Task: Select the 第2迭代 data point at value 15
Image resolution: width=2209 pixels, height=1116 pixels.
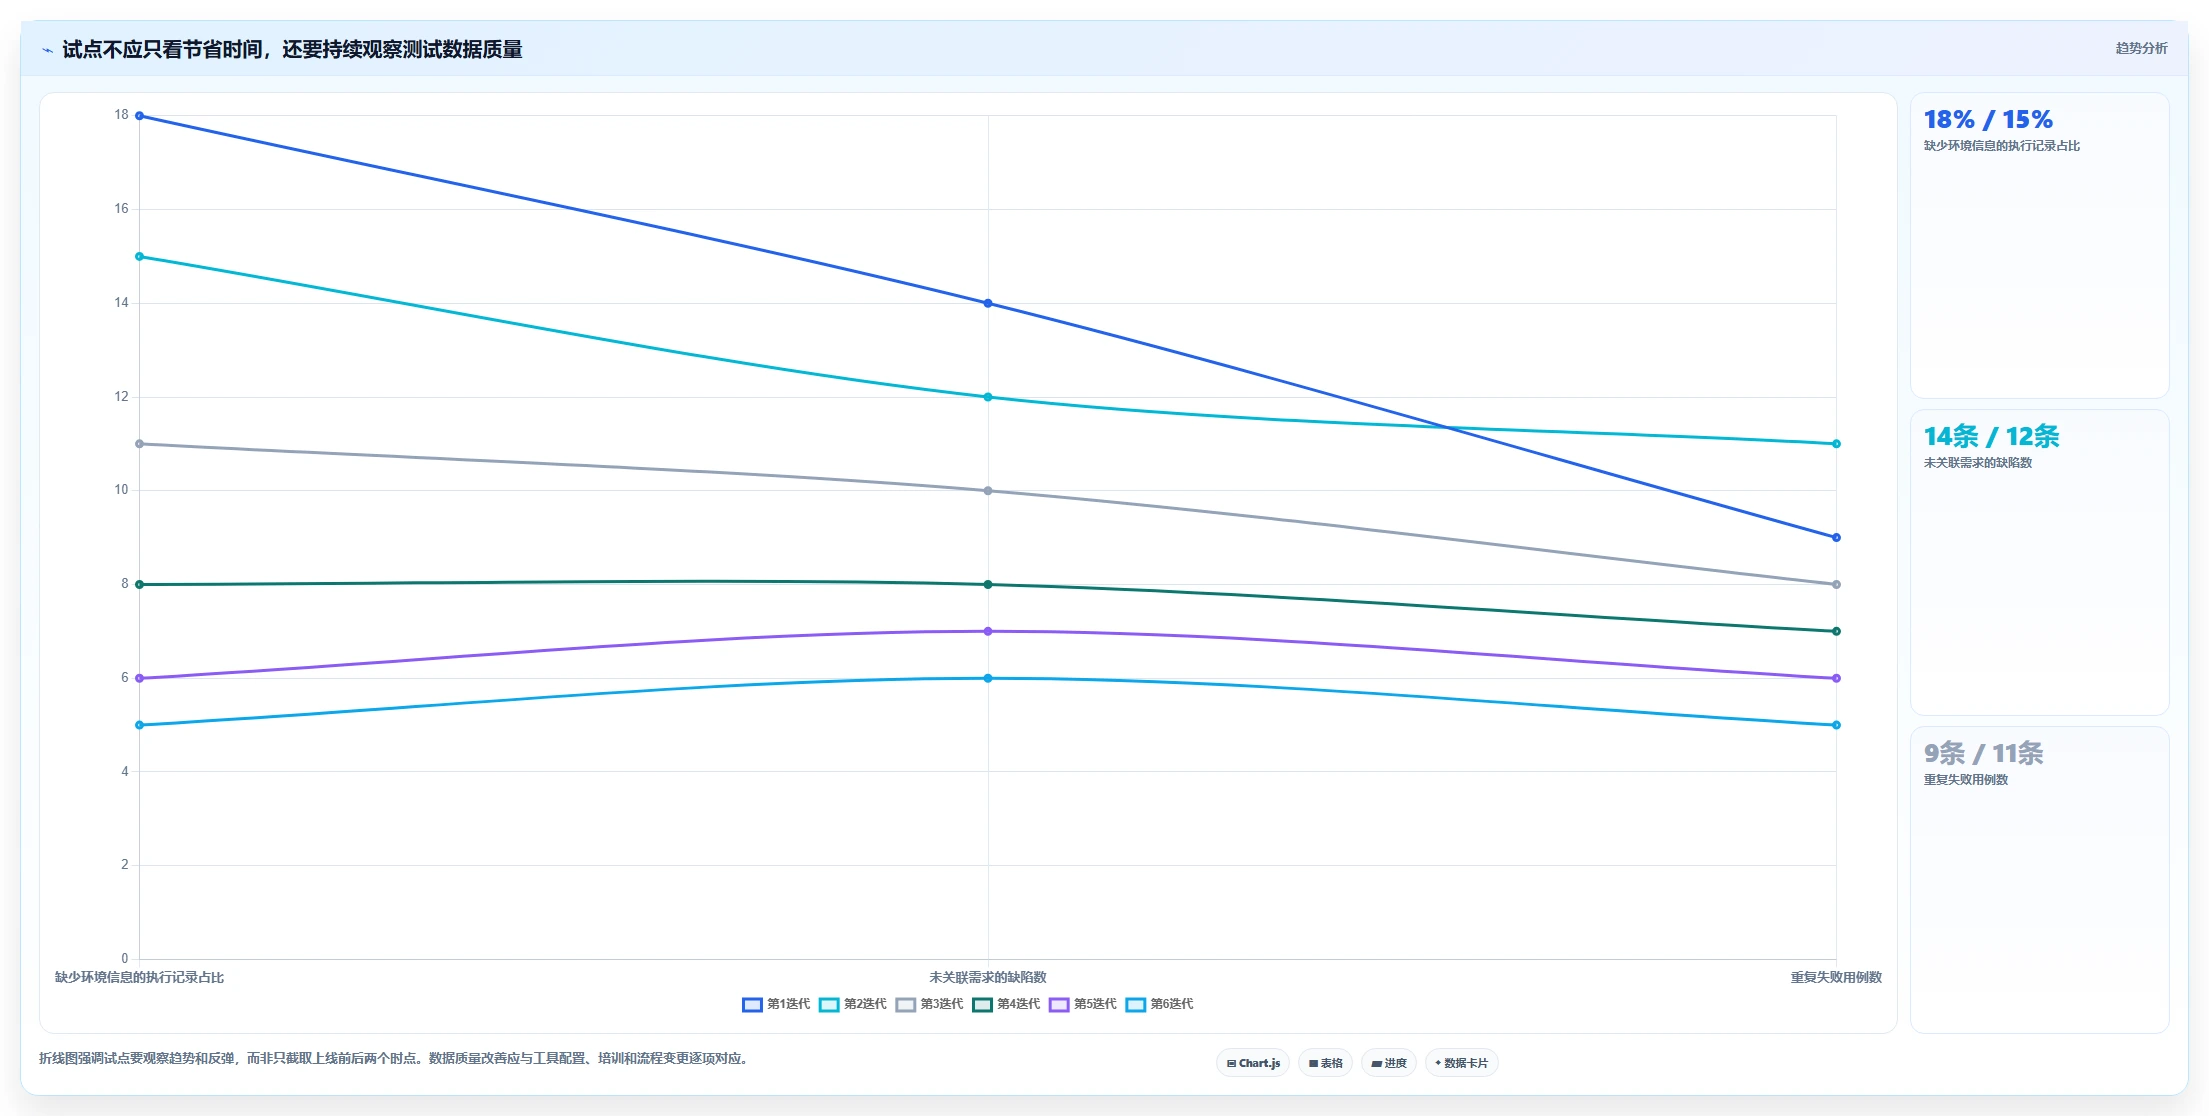Action: [139, 256]
